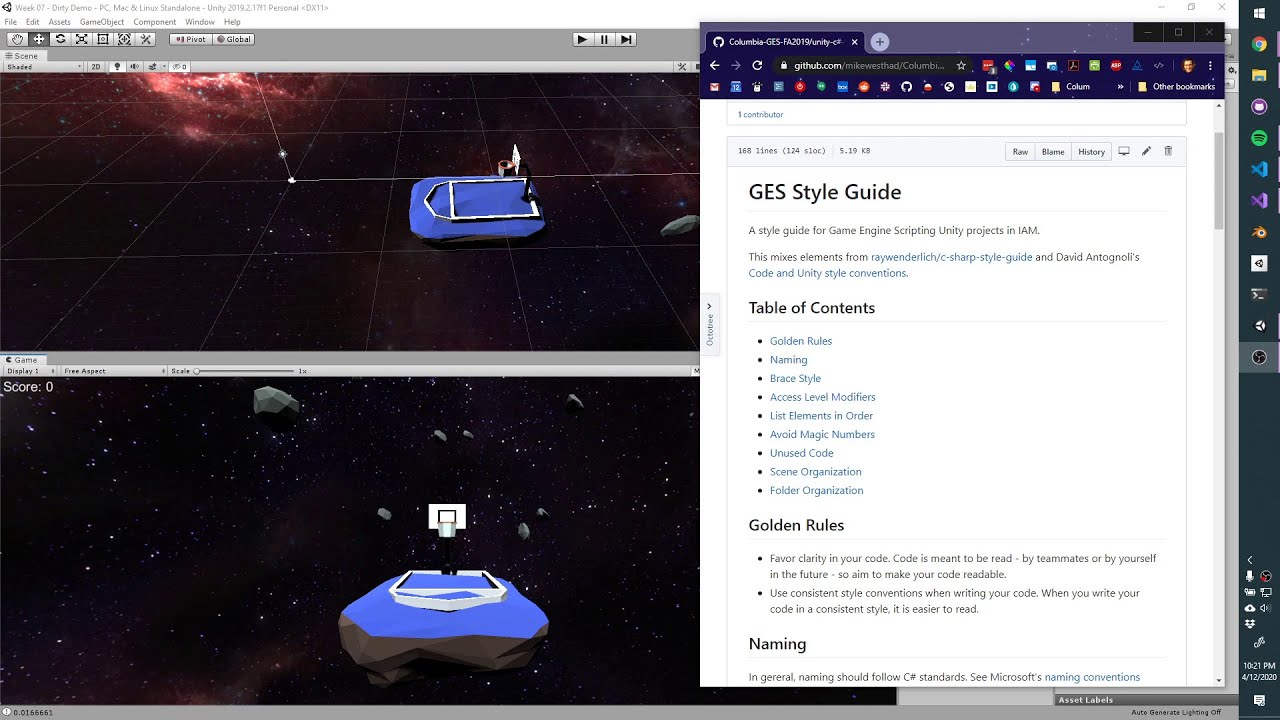Open a new Chrome tab

880,42
